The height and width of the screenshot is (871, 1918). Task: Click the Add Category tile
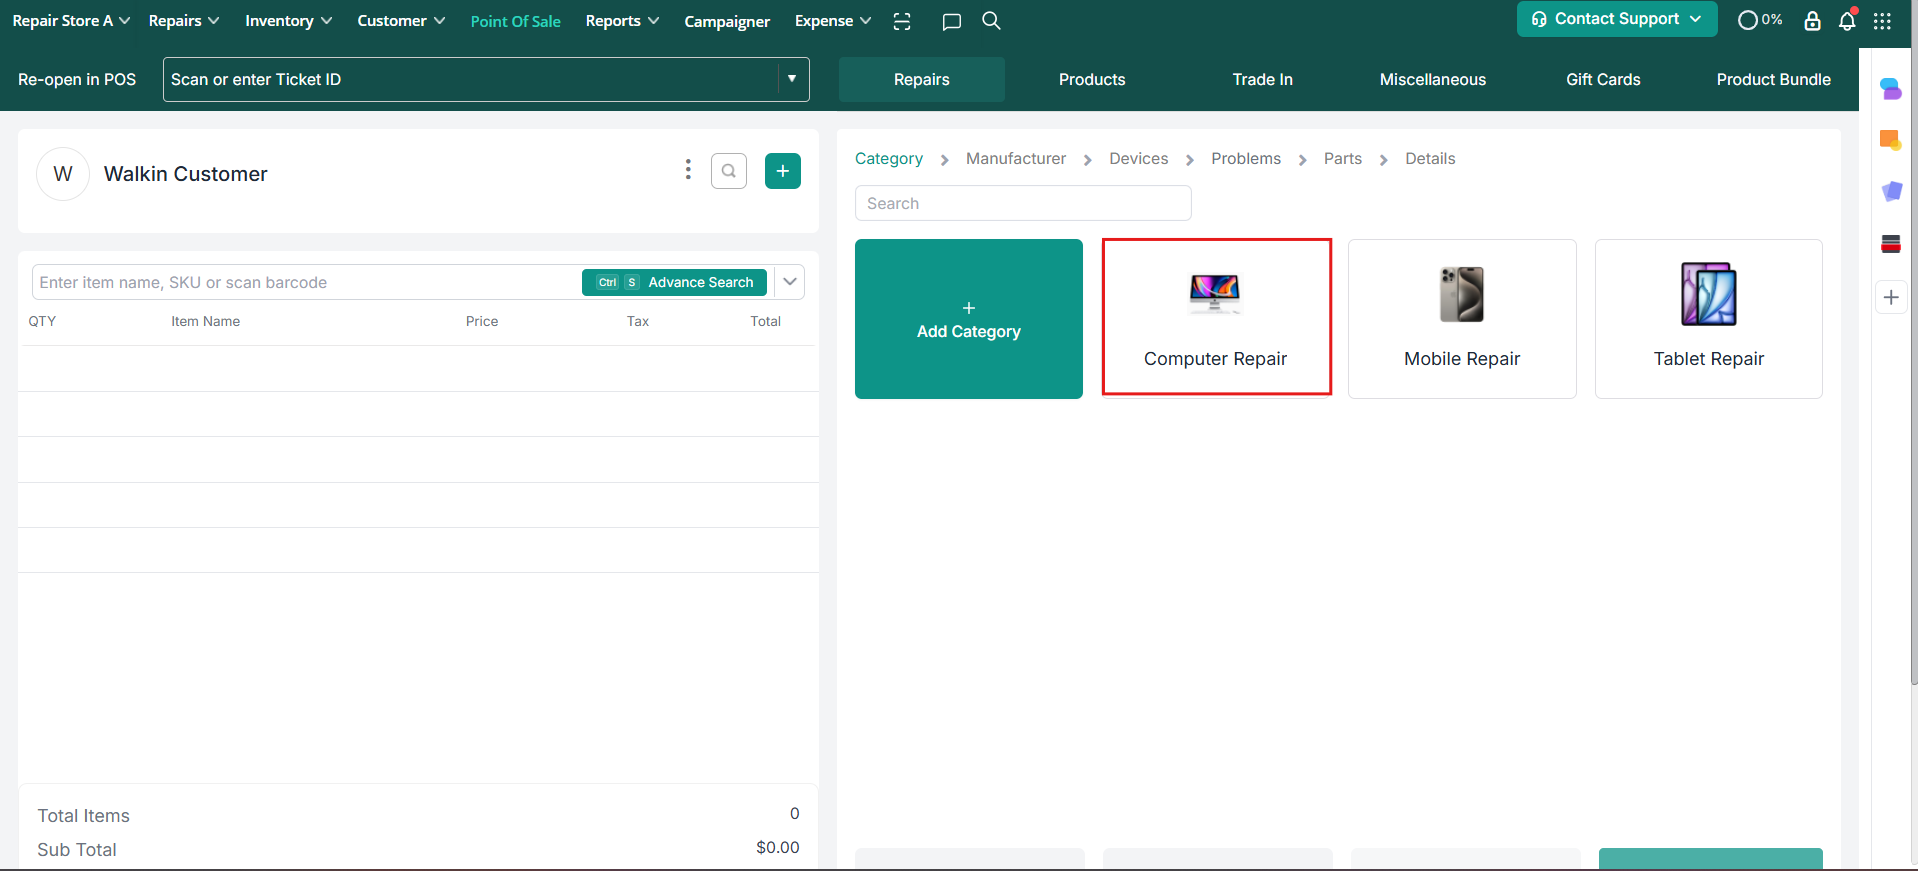pos(968,319)
